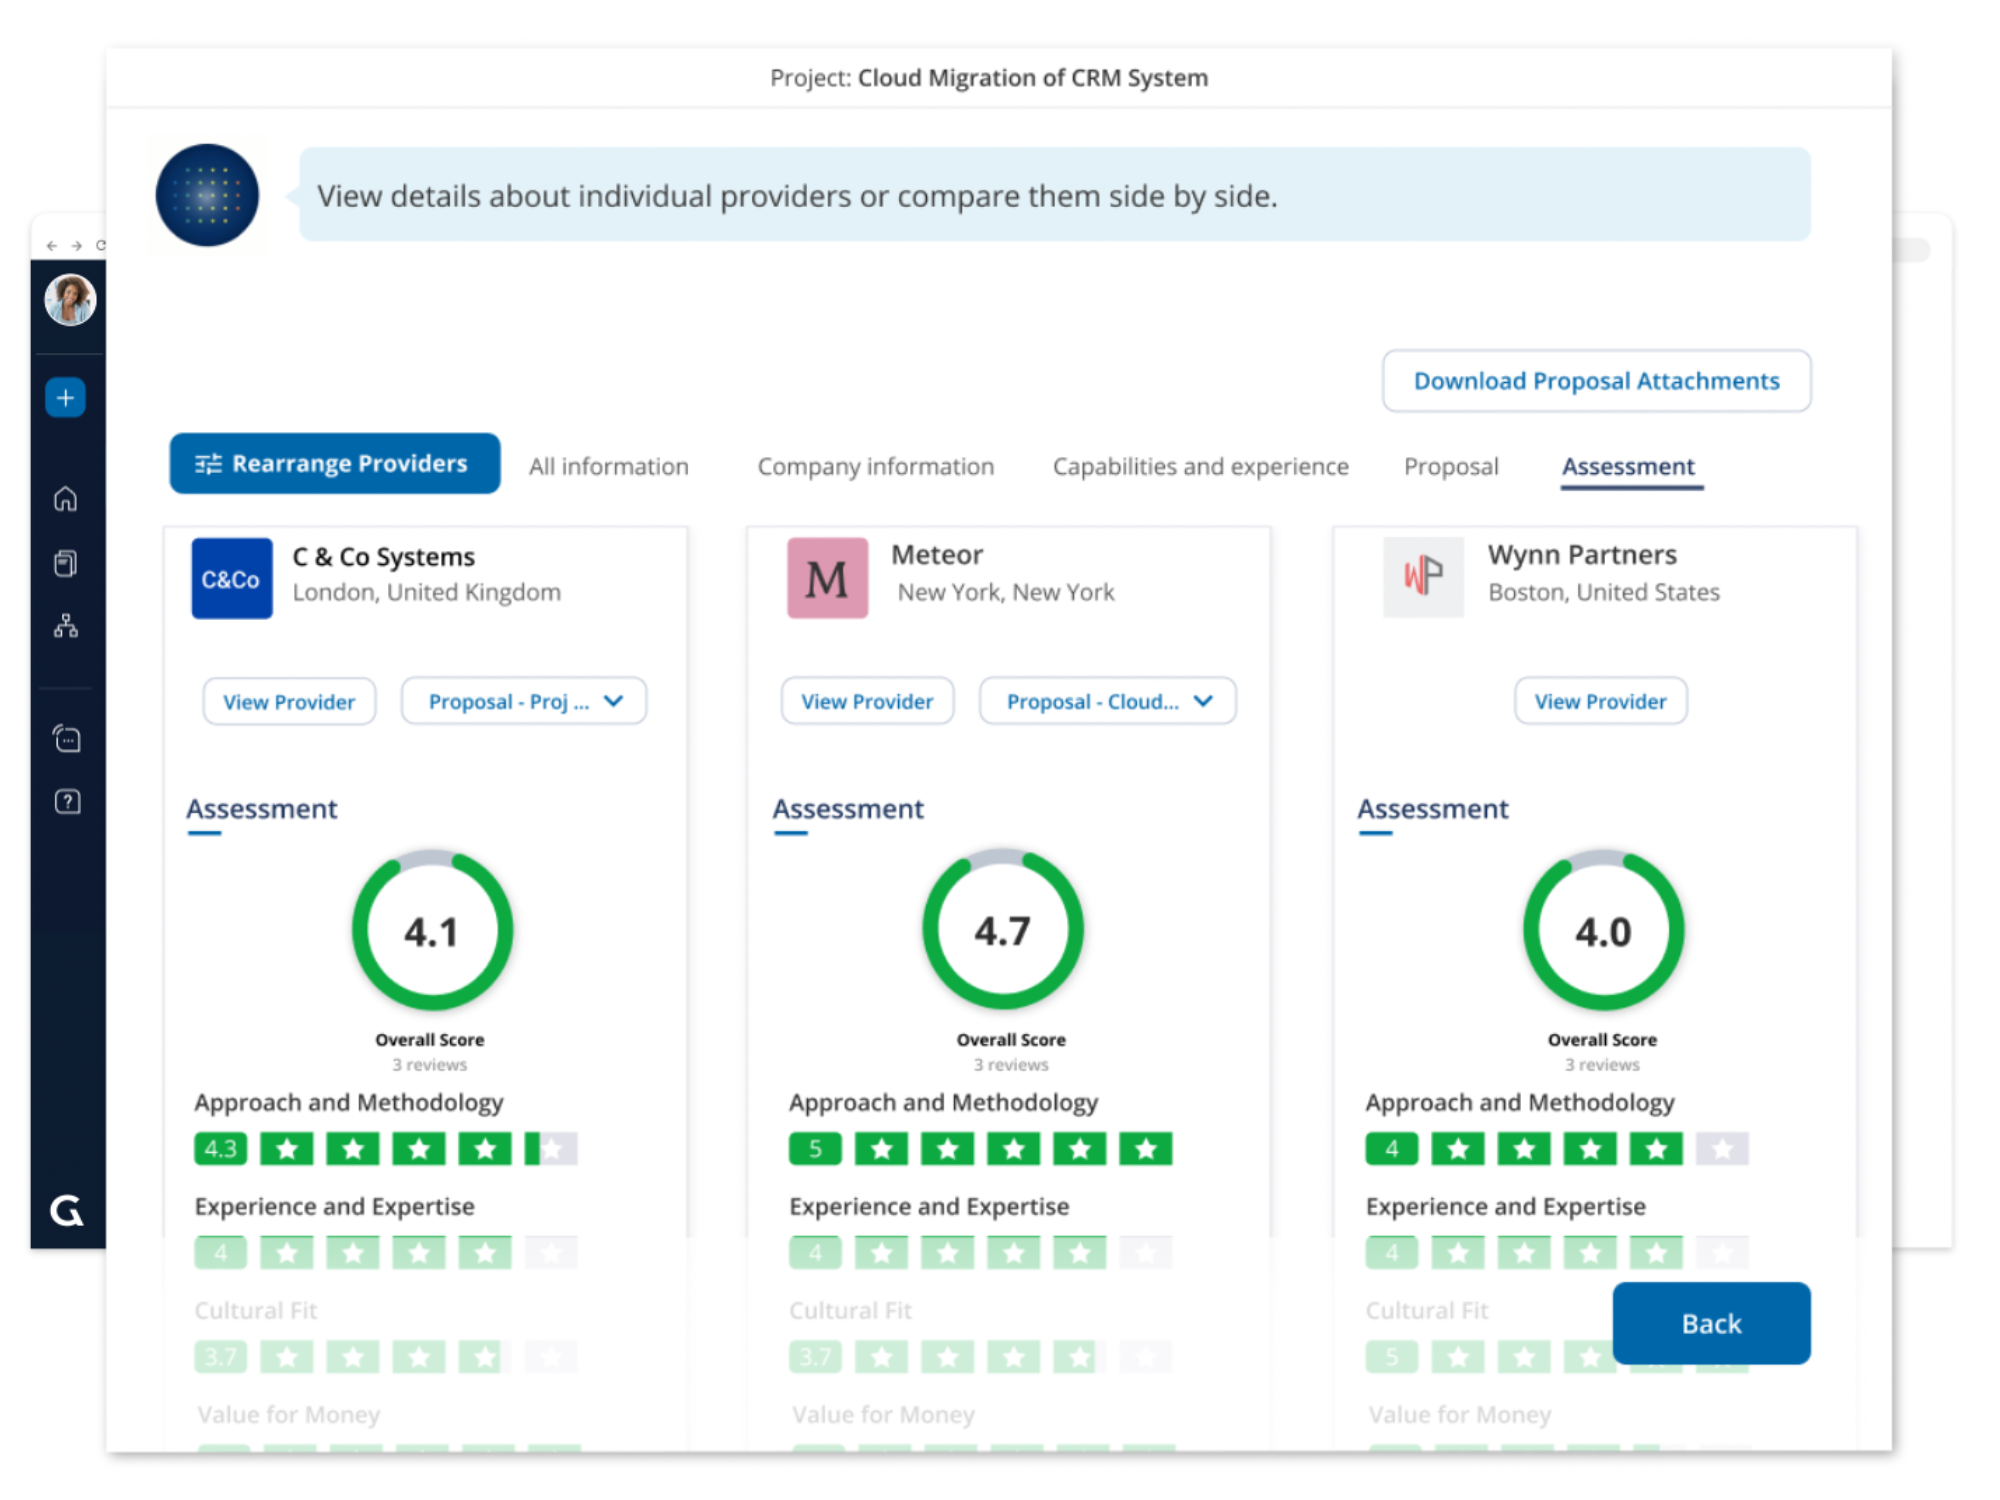Click the browser back arrow
Screen dimensions: 2000x1500
[x=52, y=246]
